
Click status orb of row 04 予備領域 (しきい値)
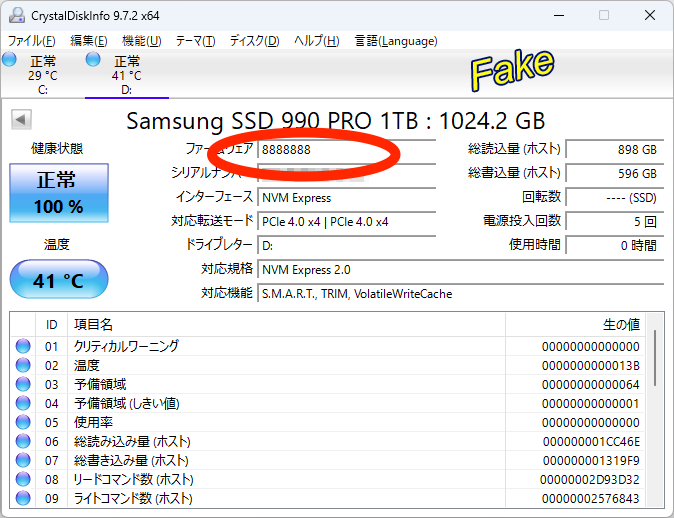(x=23, y=403)
